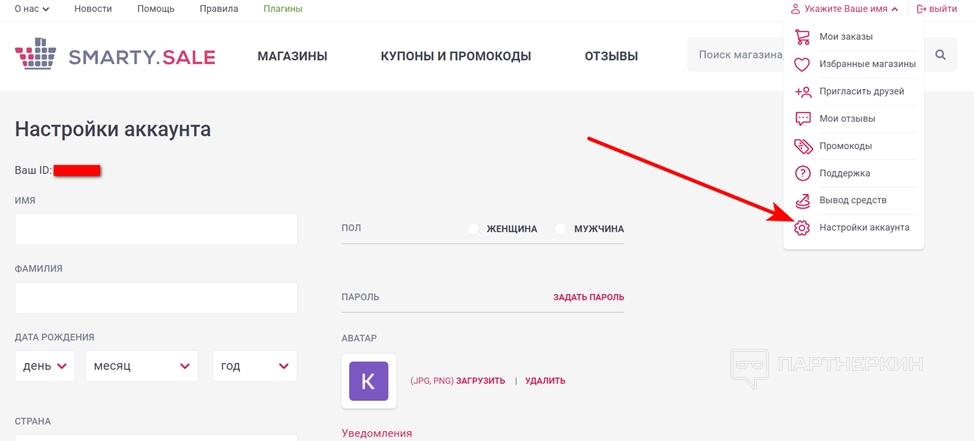Click the invite friends person icon

tap(802, 91)
